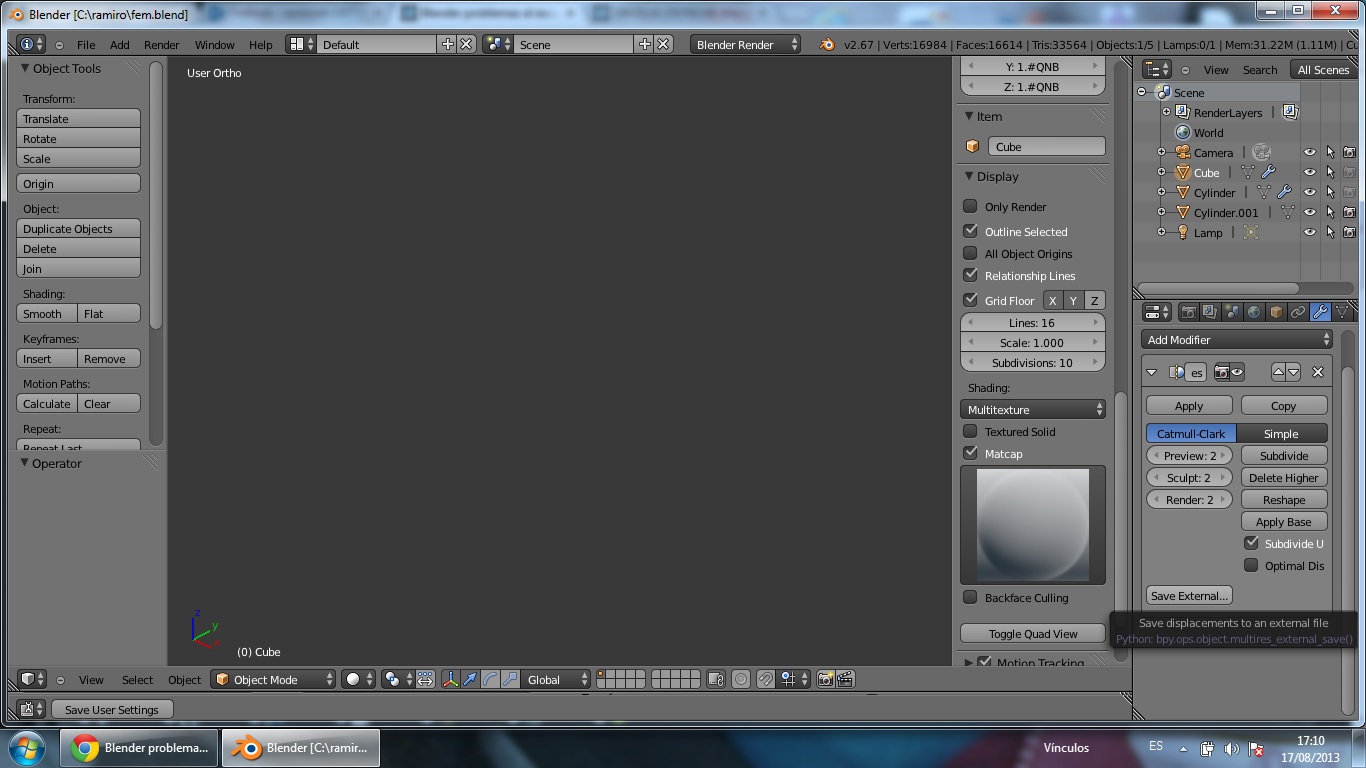Click the Camera data icon in outliner
The image size is (1366, 768).
point(1262,152)
